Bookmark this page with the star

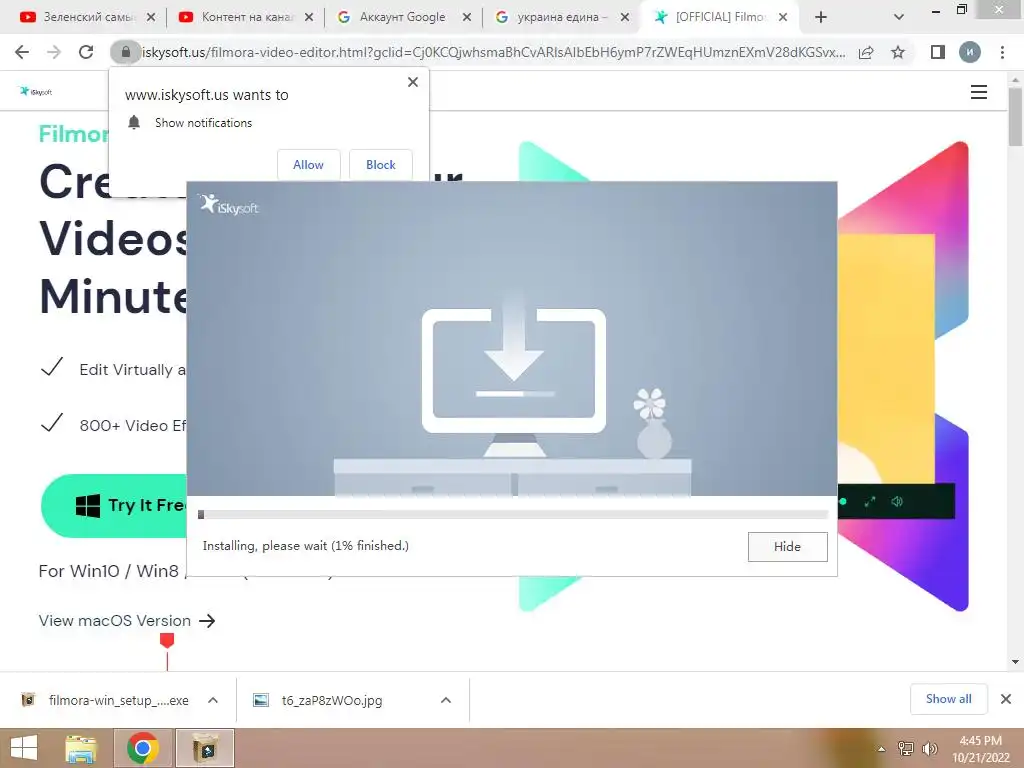(x=899, y=52)
